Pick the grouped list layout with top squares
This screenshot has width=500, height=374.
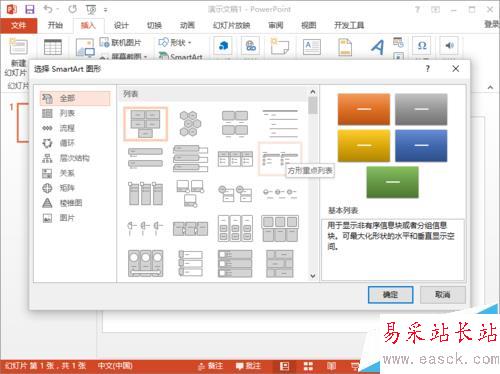click(280, 229)
